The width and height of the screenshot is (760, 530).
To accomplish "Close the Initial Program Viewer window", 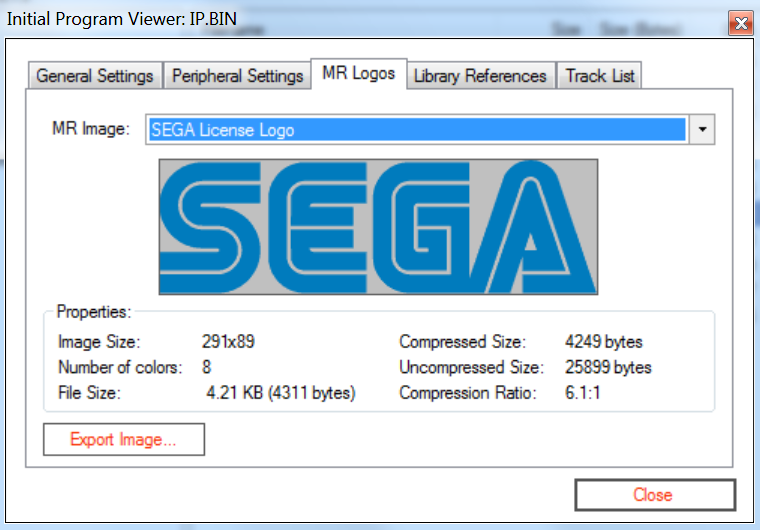I will (741, 23).
